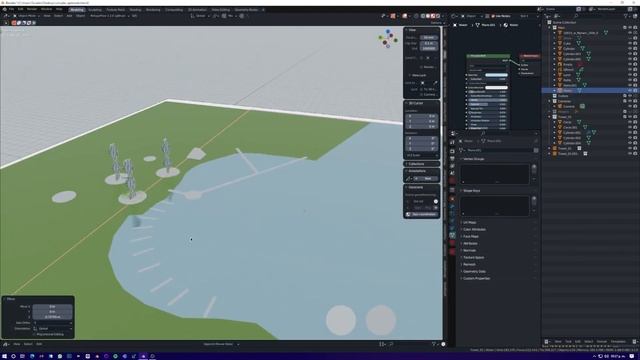
Task: Open the Render properties tab icon
Action: click(452, 151)
